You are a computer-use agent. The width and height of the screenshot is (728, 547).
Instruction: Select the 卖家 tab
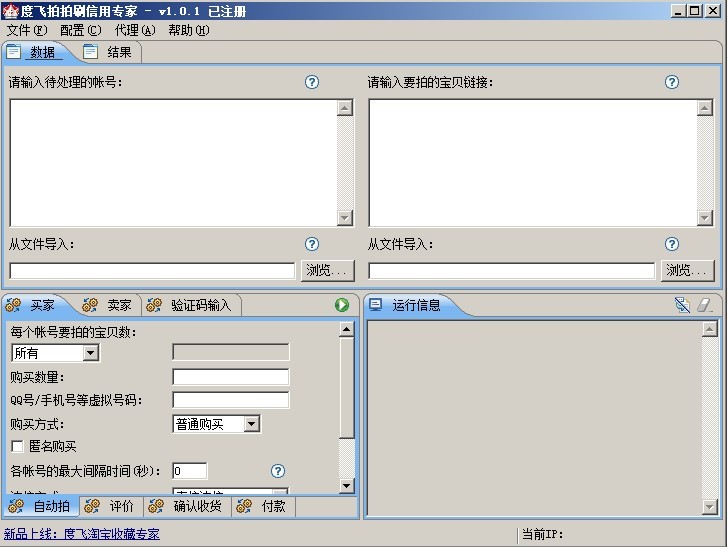tap(110, 305)
